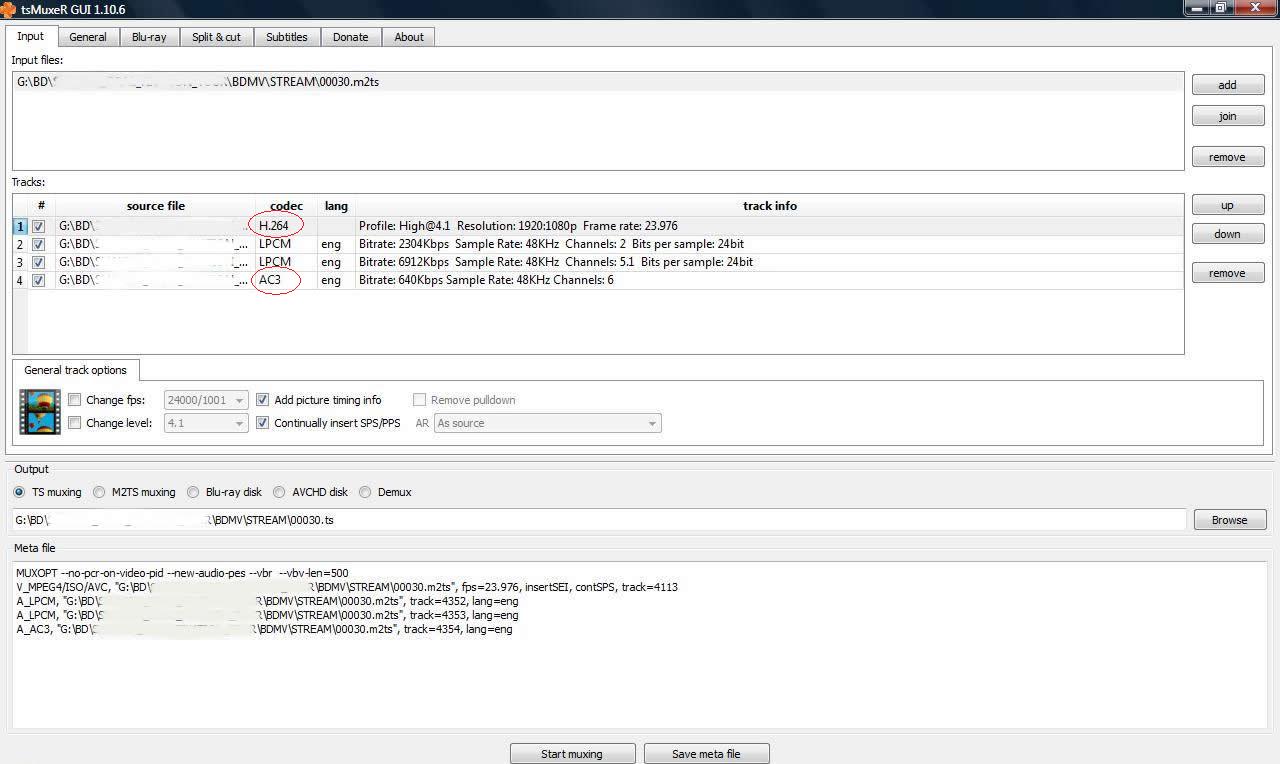Viewport: 1280px width, 764px height.
Task: Click the tsMuxeR app icon in title bar
Action: point(8,8)
